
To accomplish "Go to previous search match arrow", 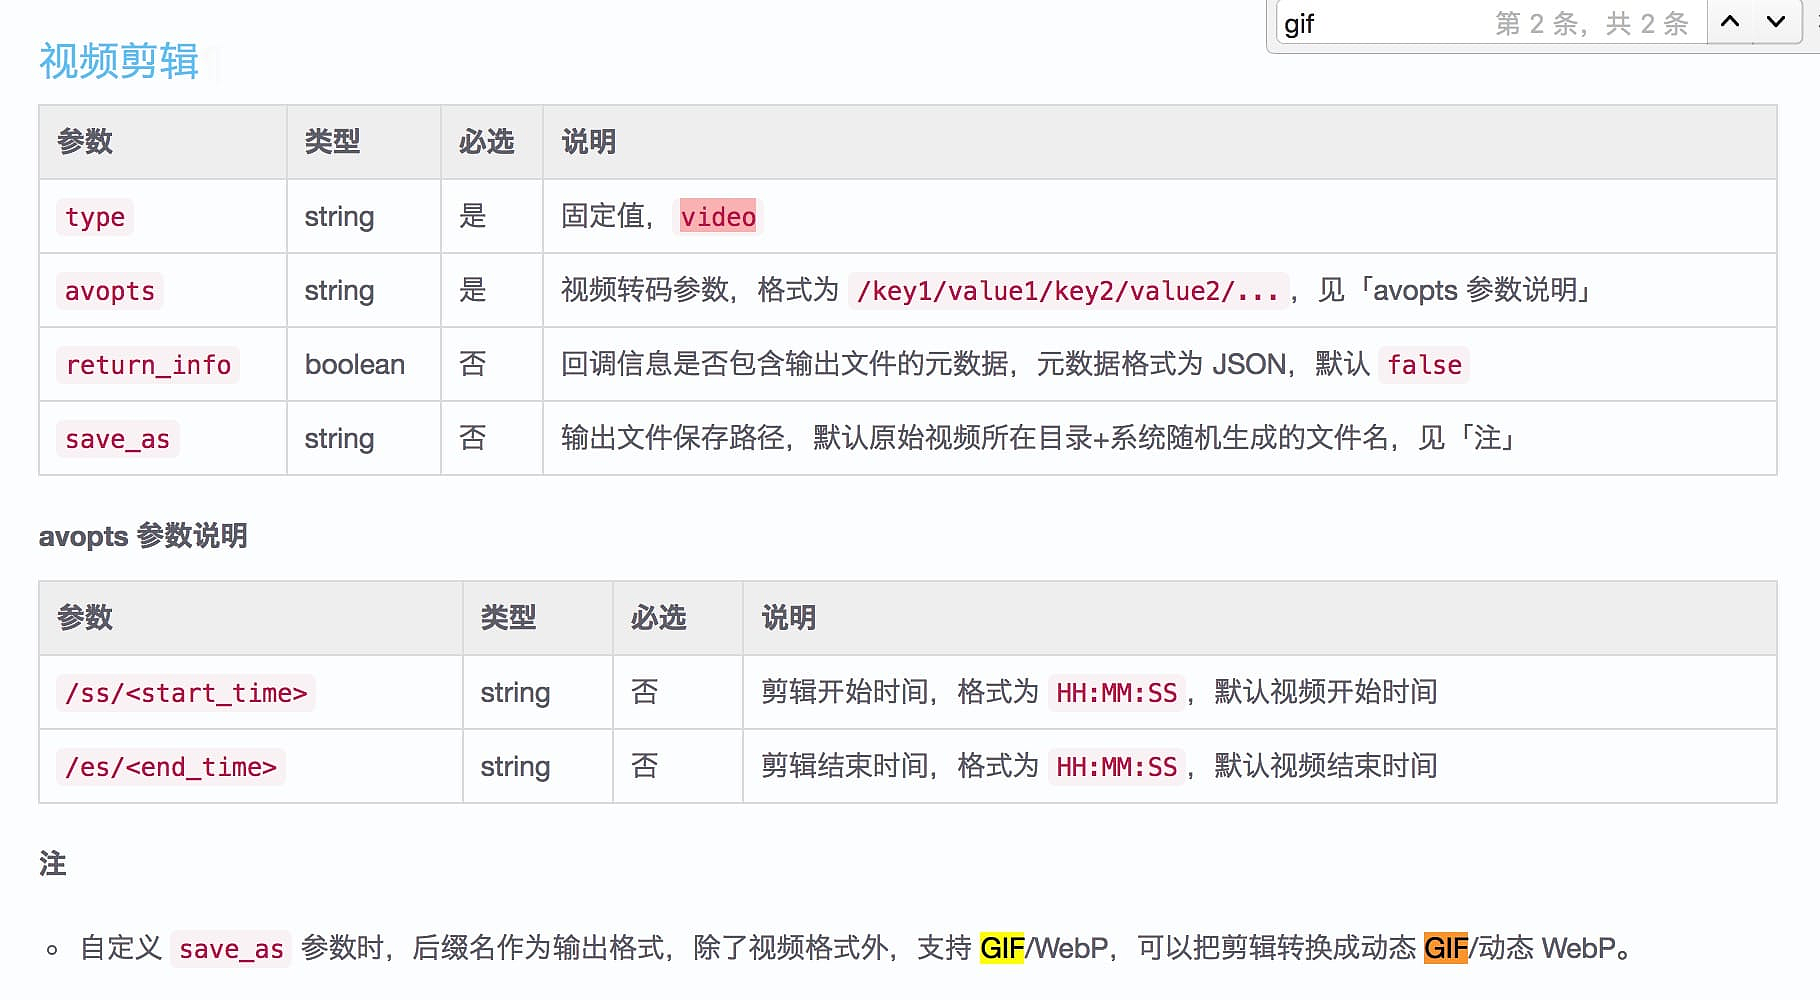I will [x=1730, y=22].
